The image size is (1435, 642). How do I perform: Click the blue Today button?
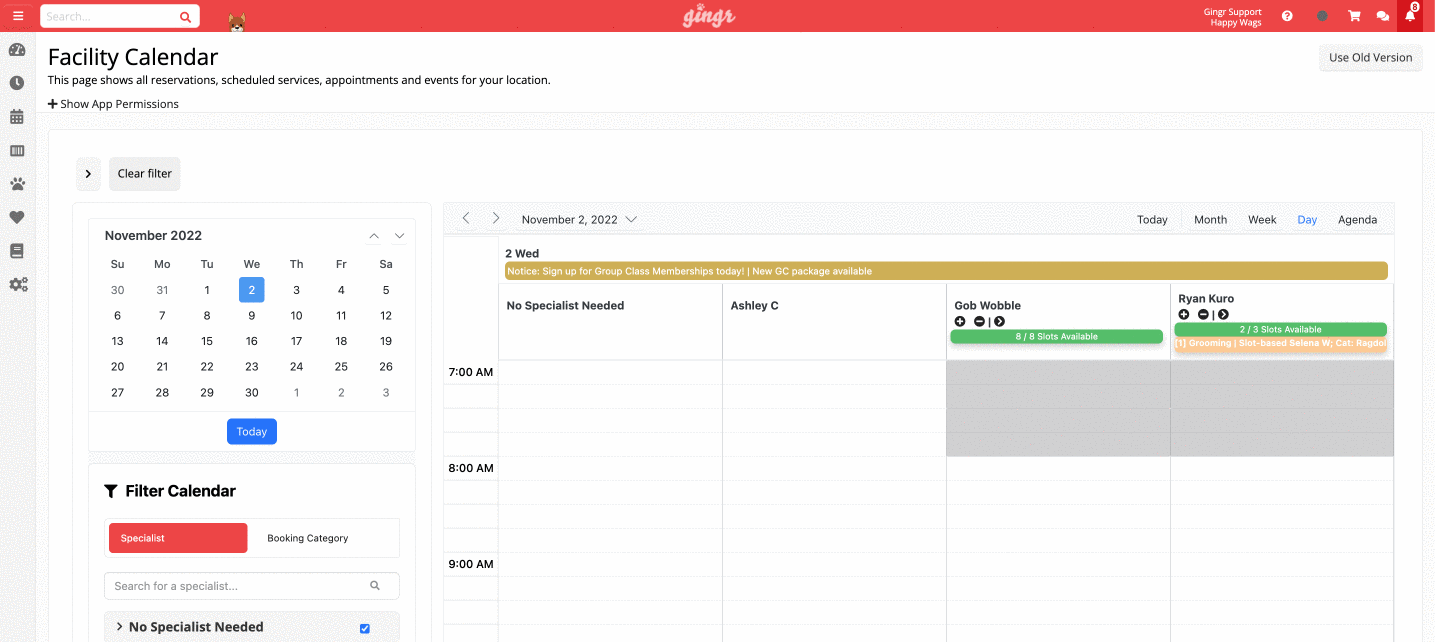252,431
